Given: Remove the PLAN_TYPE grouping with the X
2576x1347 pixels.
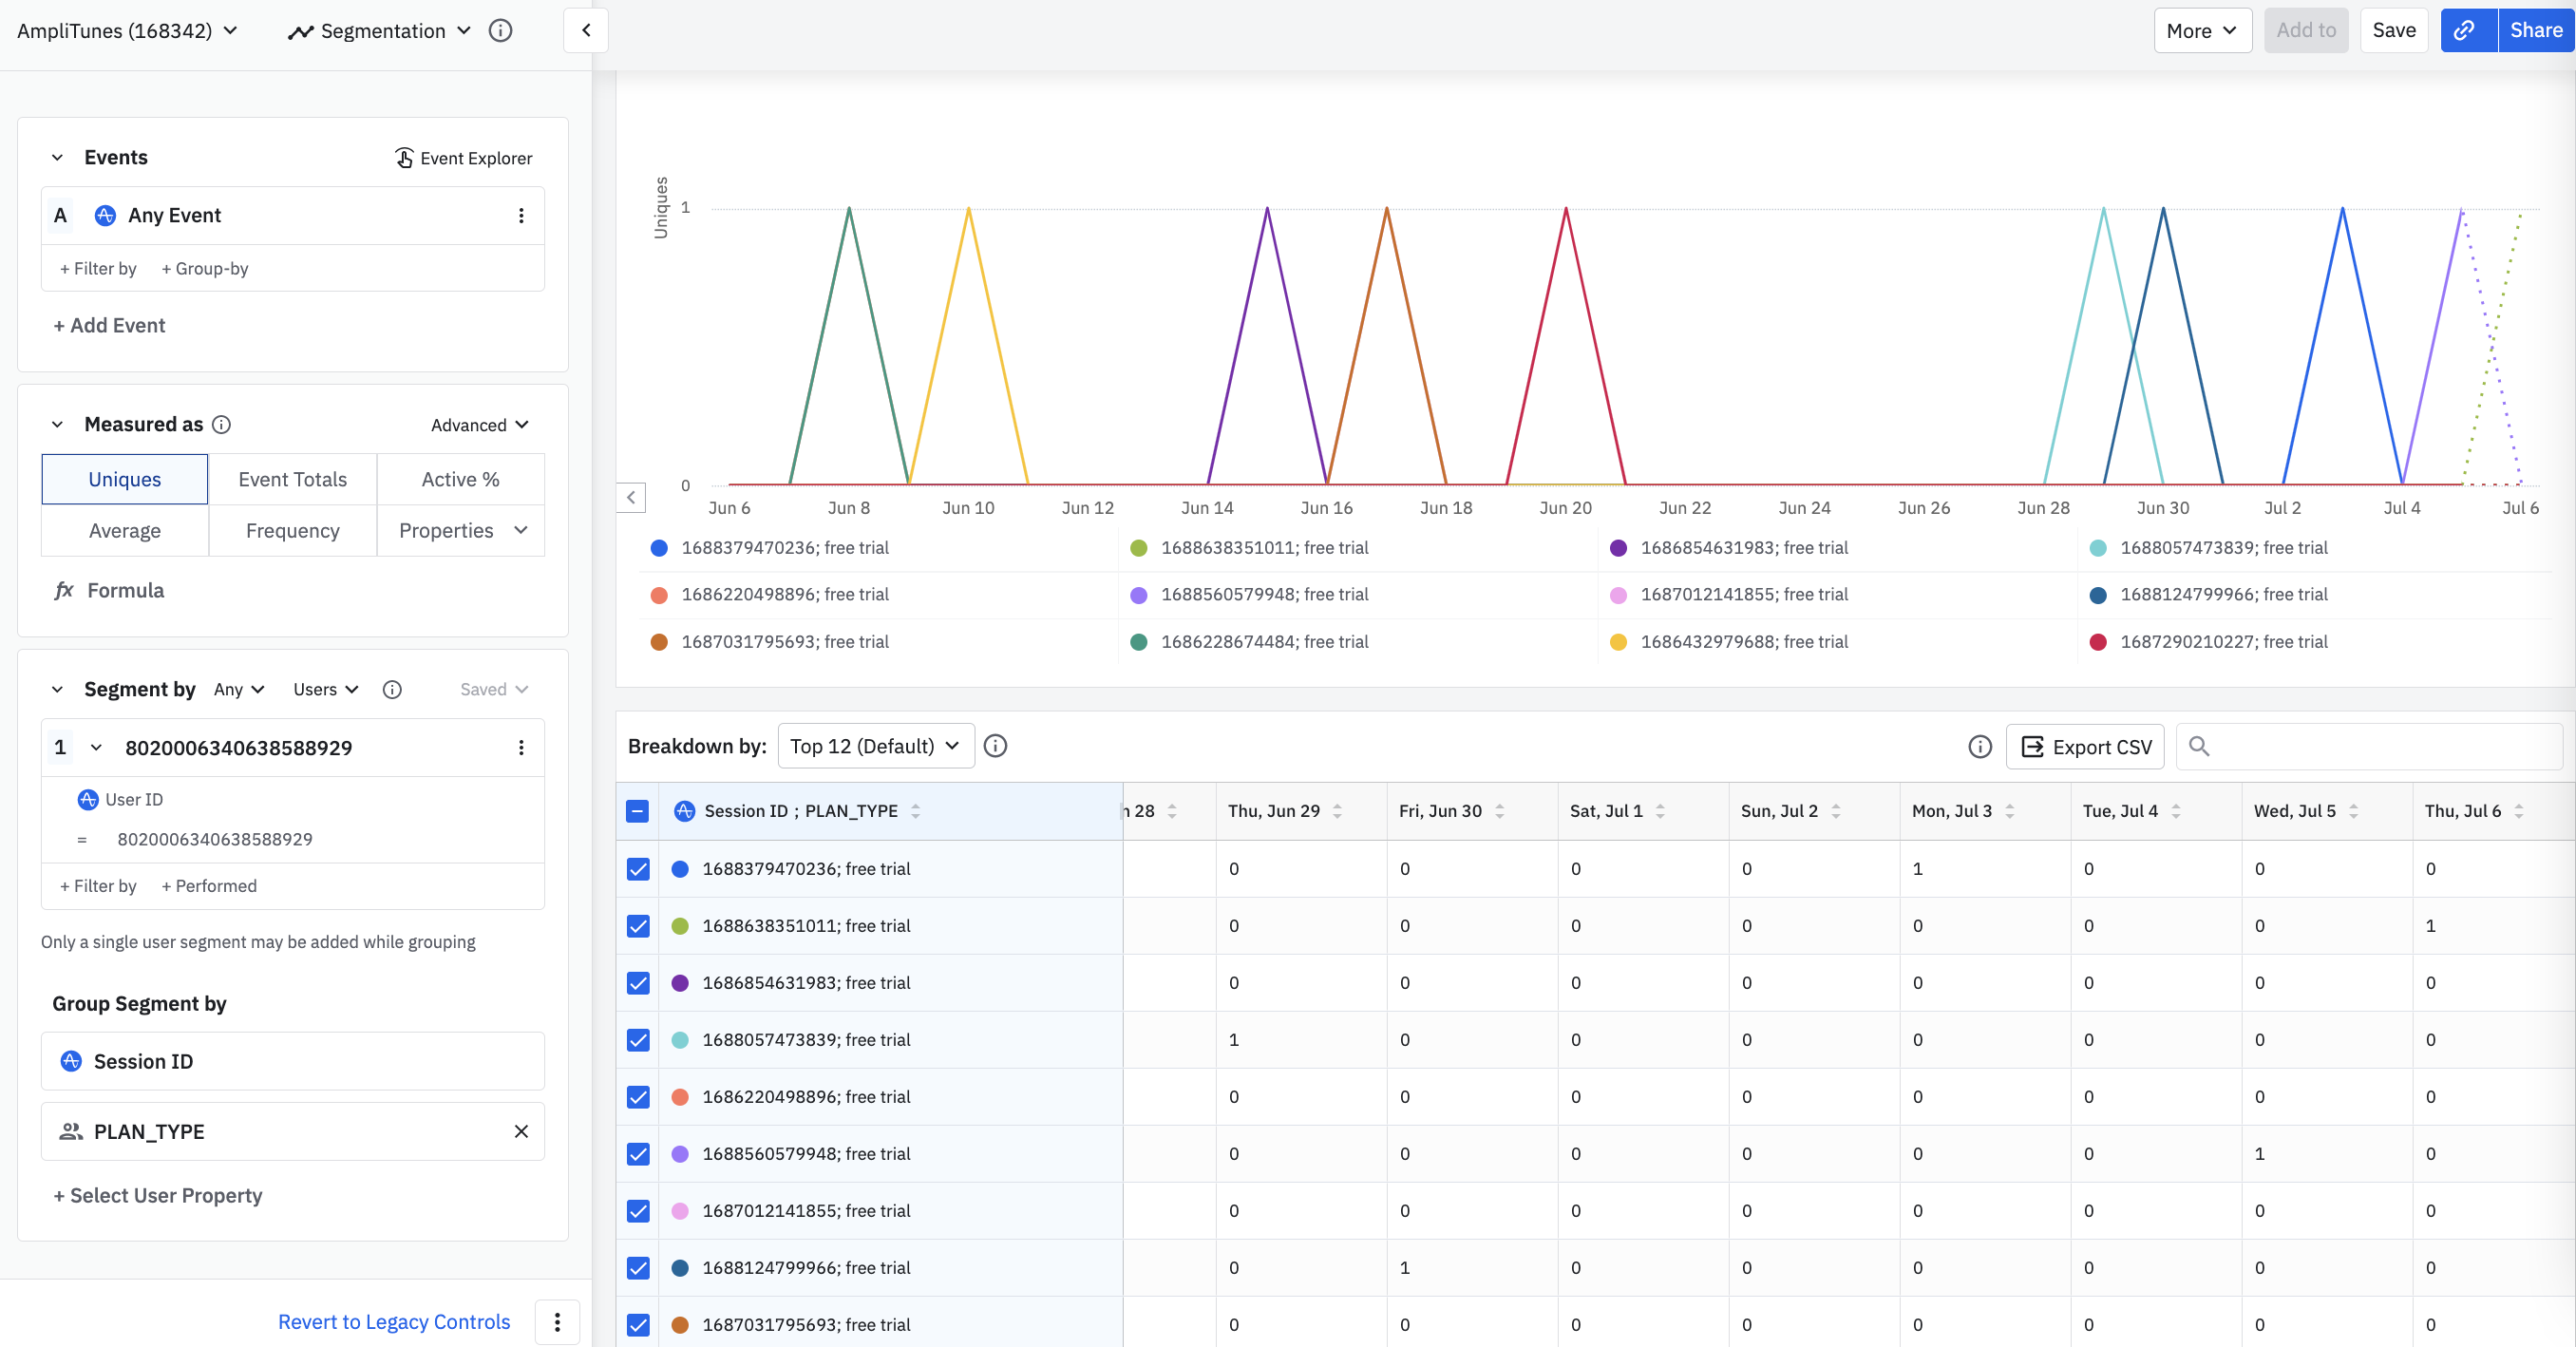Looking at the screenshot, I should (521, 1131).
